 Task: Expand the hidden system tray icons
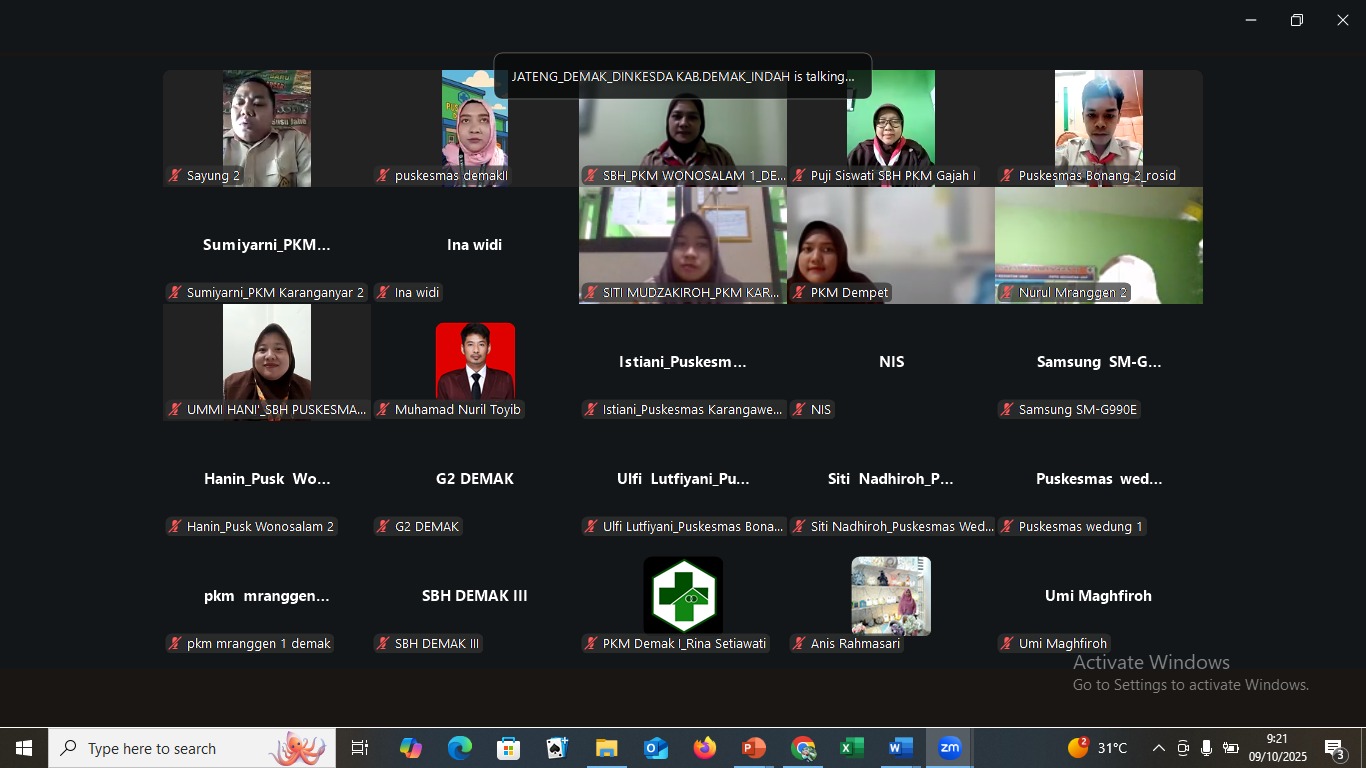(x=1158, y=748)
